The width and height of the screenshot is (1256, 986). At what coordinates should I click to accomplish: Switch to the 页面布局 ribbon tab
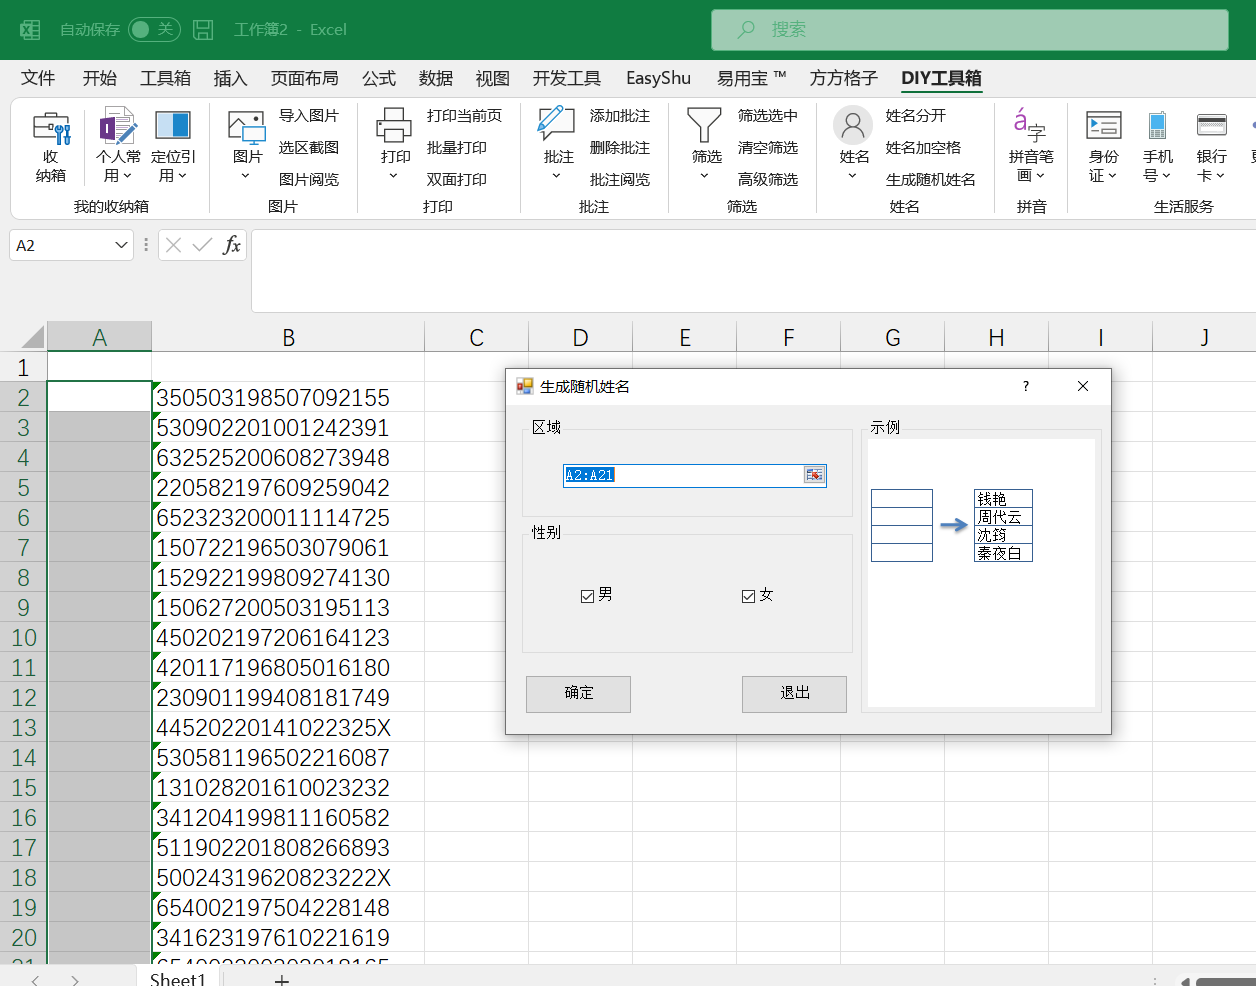[x=304, y=78]
